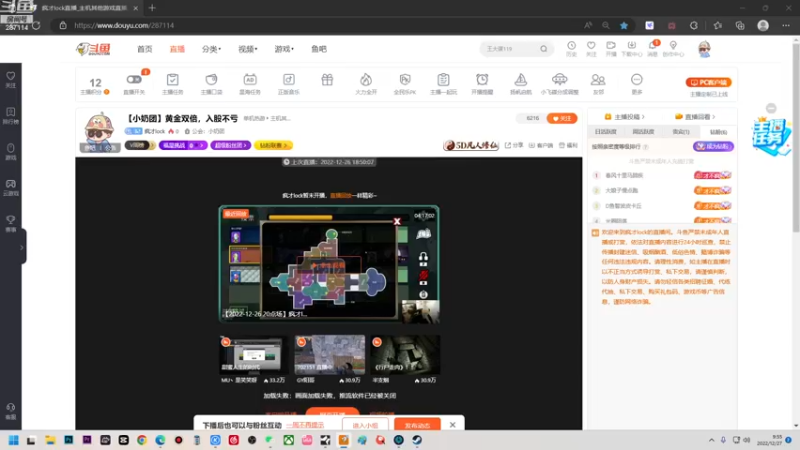The image size is (800, 450).
Task: Click the UFO saucer icon in toolbar
Action: (560, 80)
